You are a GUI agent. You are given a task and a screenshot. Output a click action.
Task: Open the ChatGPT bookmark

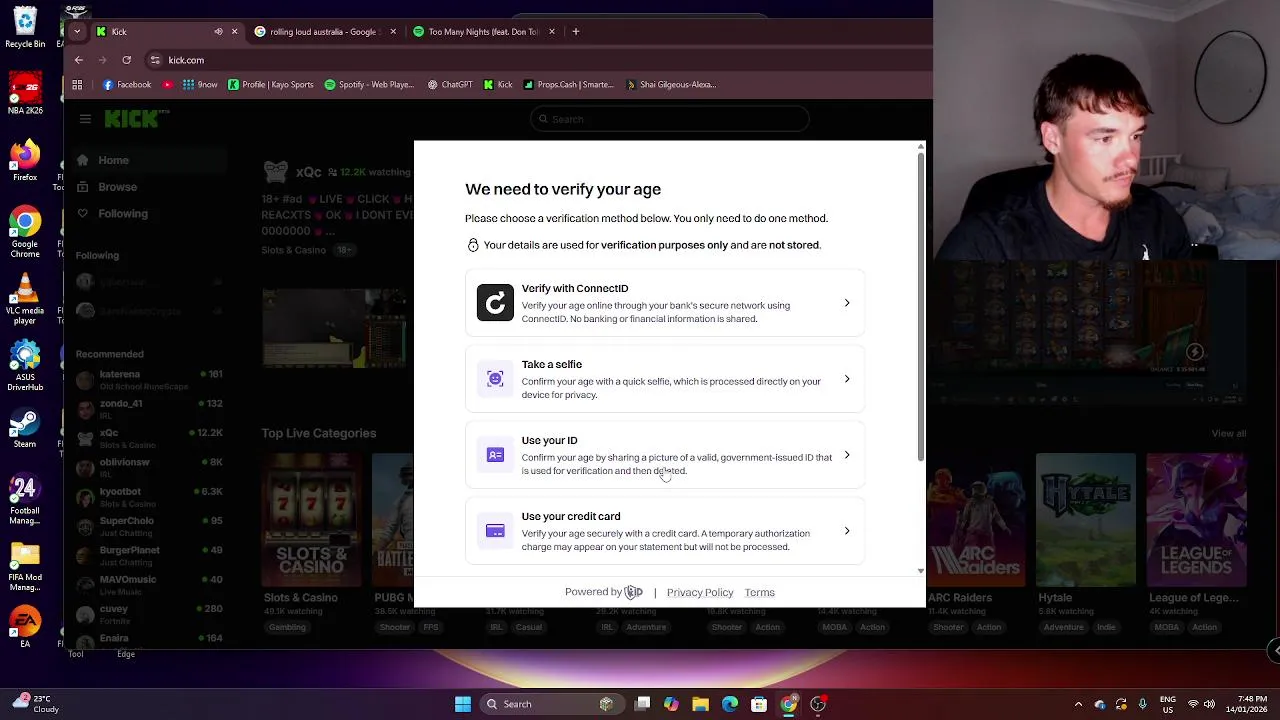(450, 85)
